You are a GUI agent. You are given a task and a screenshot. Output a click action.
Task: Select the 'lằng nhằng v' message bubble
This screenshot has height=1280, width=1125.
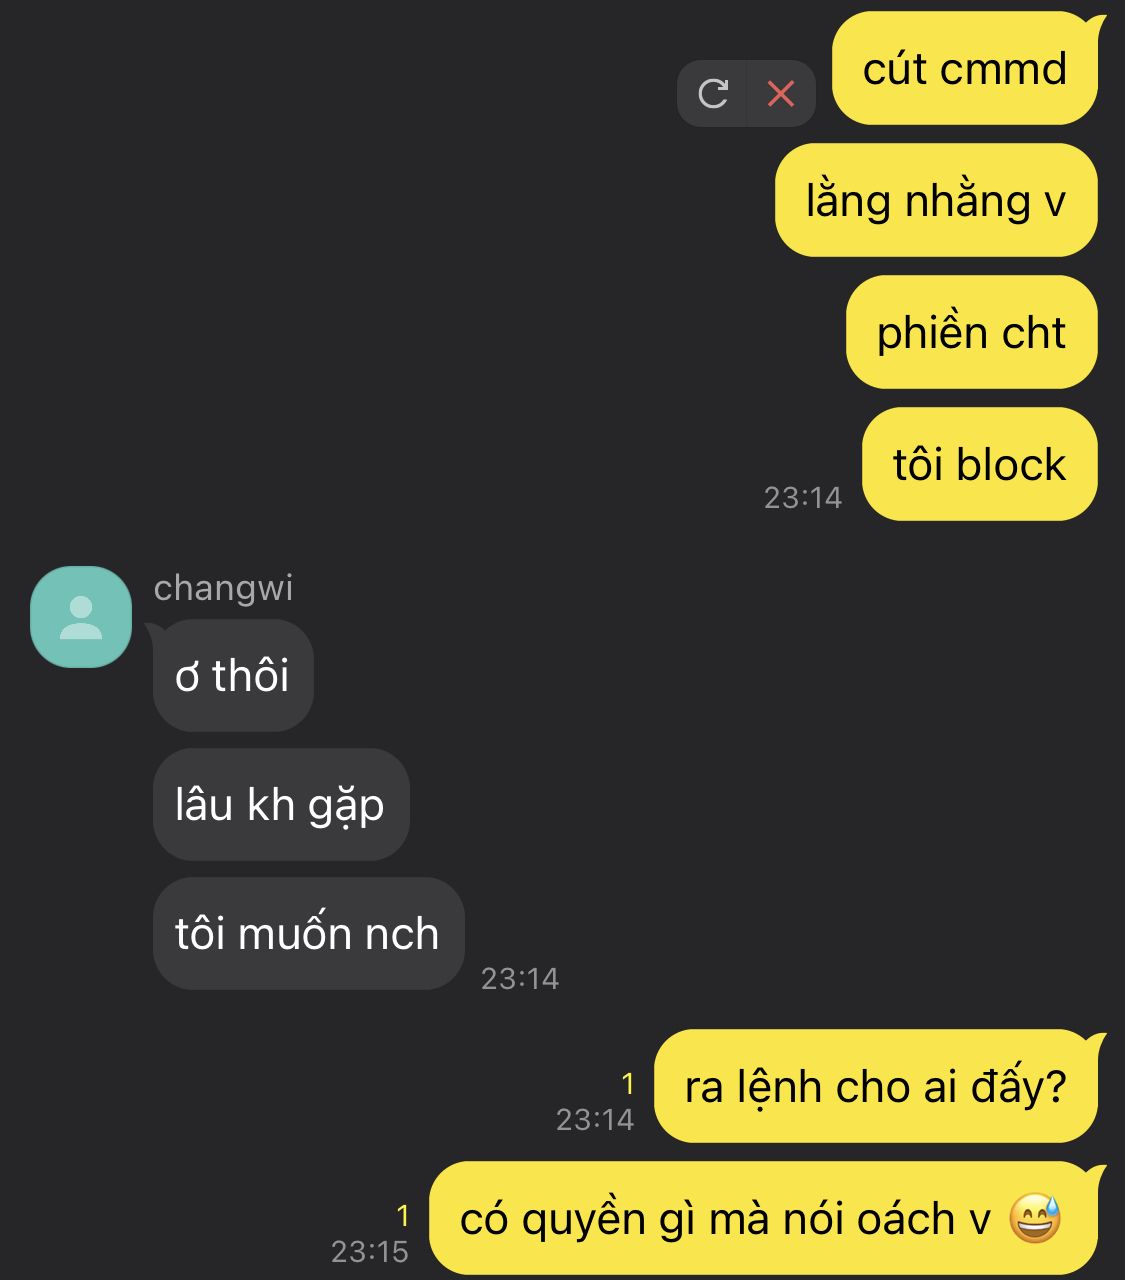936,200
